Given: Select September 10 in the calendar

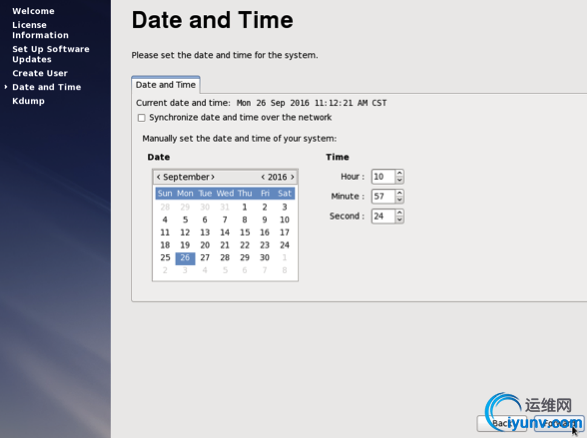Looking at the screenshot, I should pos(284,220).
